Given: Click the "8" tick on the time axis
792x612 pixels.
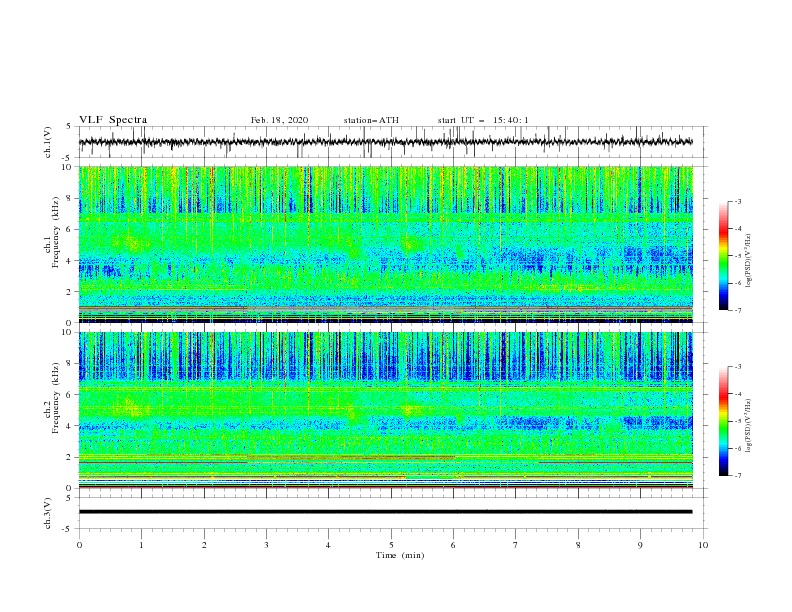Looking at the screenshot, I should point(578,545).
